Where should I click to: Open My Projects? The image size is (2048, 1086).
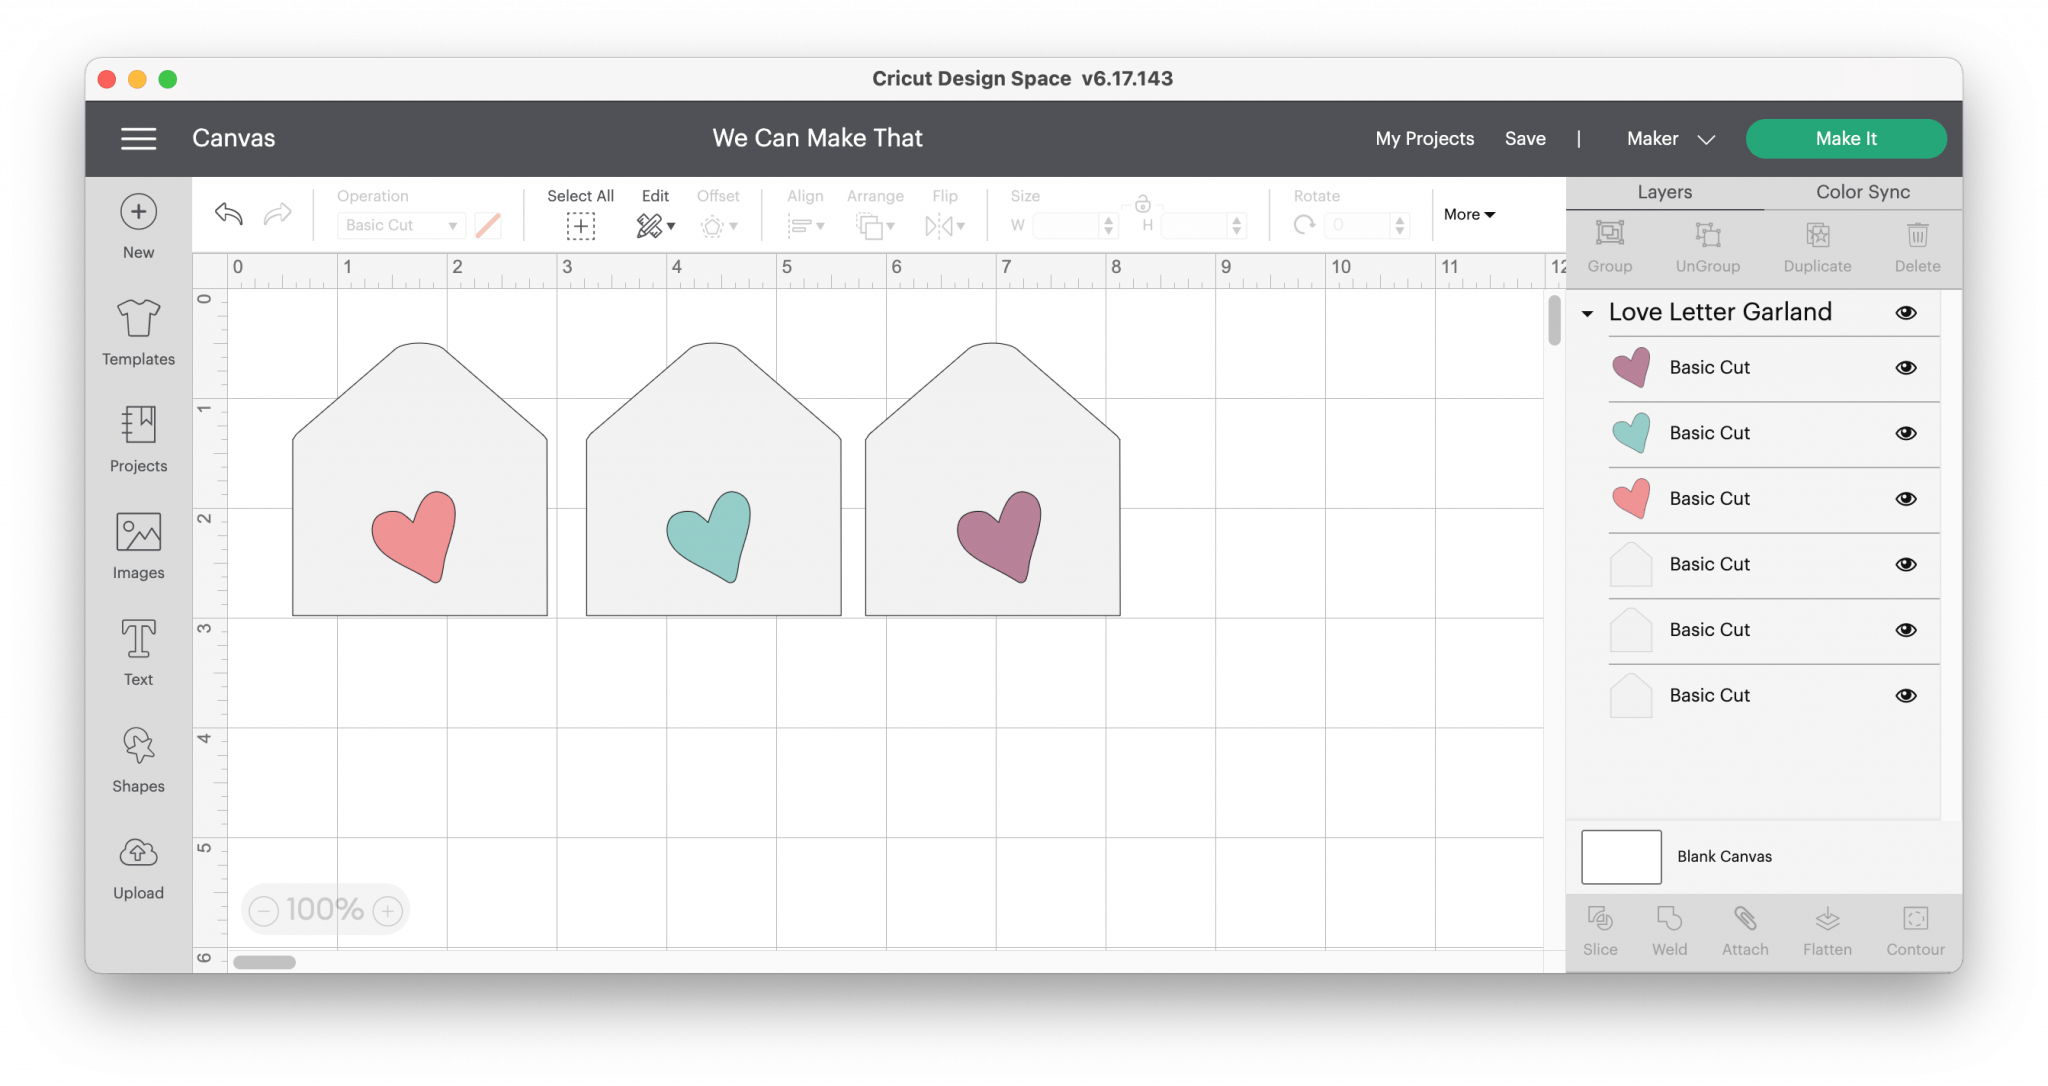click(x=1424, y=139)
